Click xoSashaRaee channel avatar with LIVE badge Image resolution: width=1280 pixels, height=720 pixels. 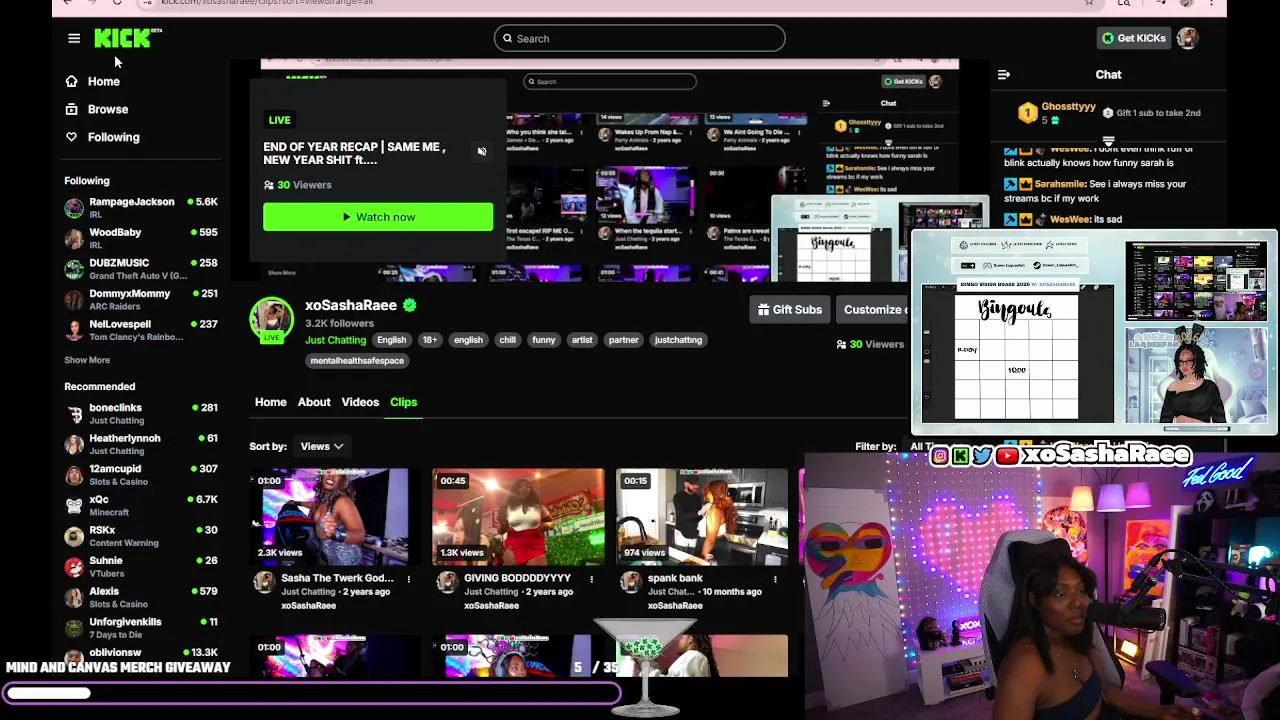click(271, 320)
